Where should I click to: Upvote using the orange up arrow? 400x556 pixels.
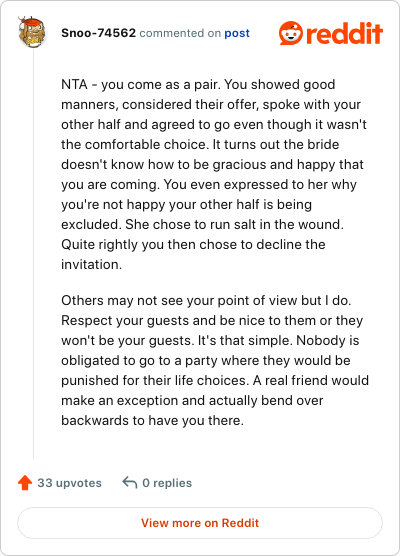[25, 483]
